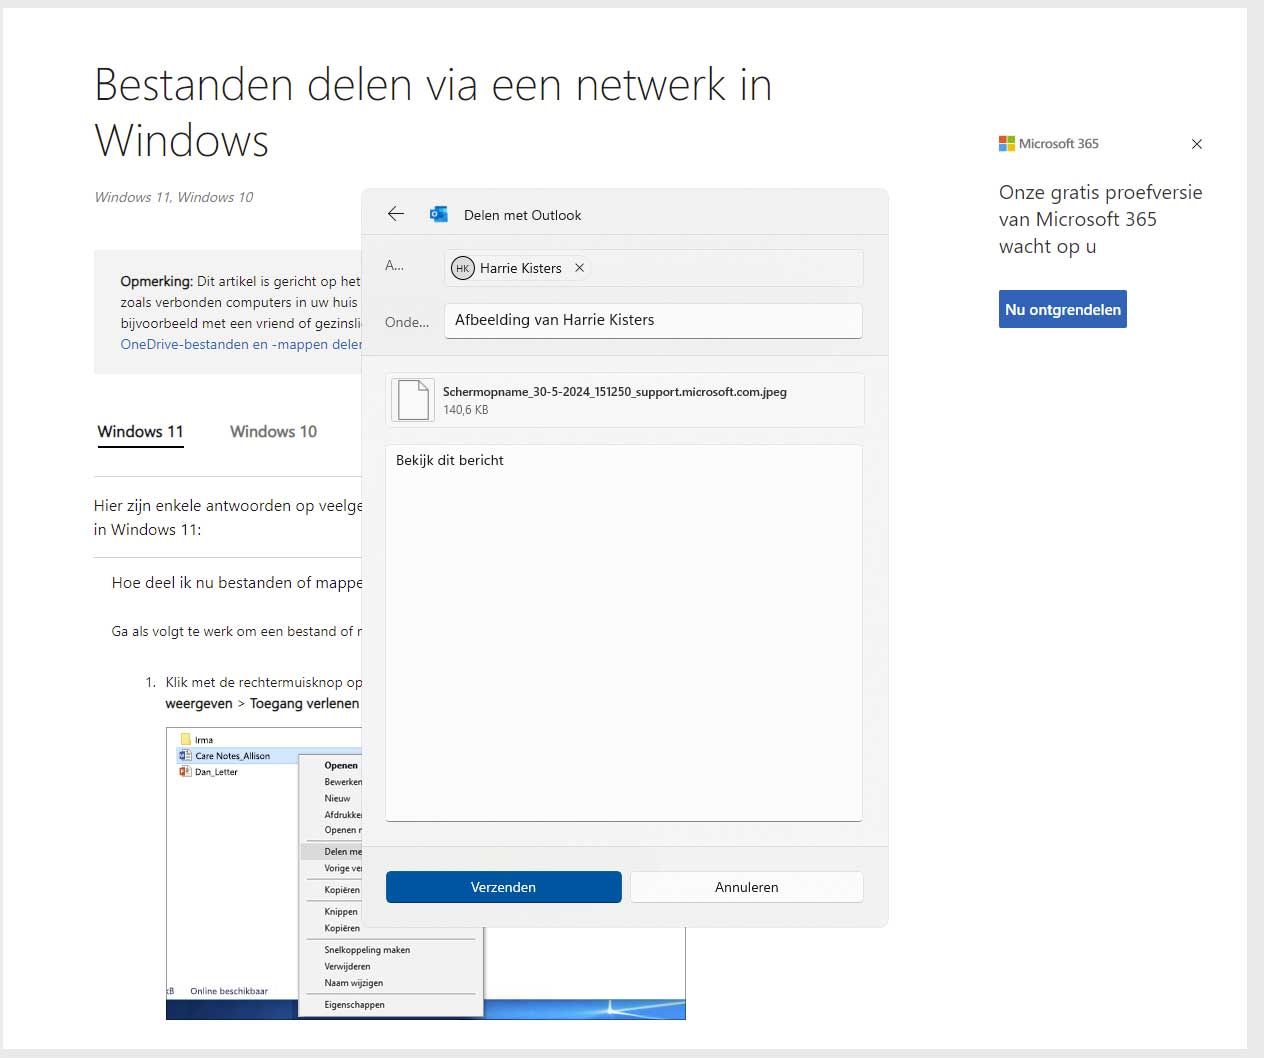Click the Outlook icon in the dialog header

[x=438, y=214]
